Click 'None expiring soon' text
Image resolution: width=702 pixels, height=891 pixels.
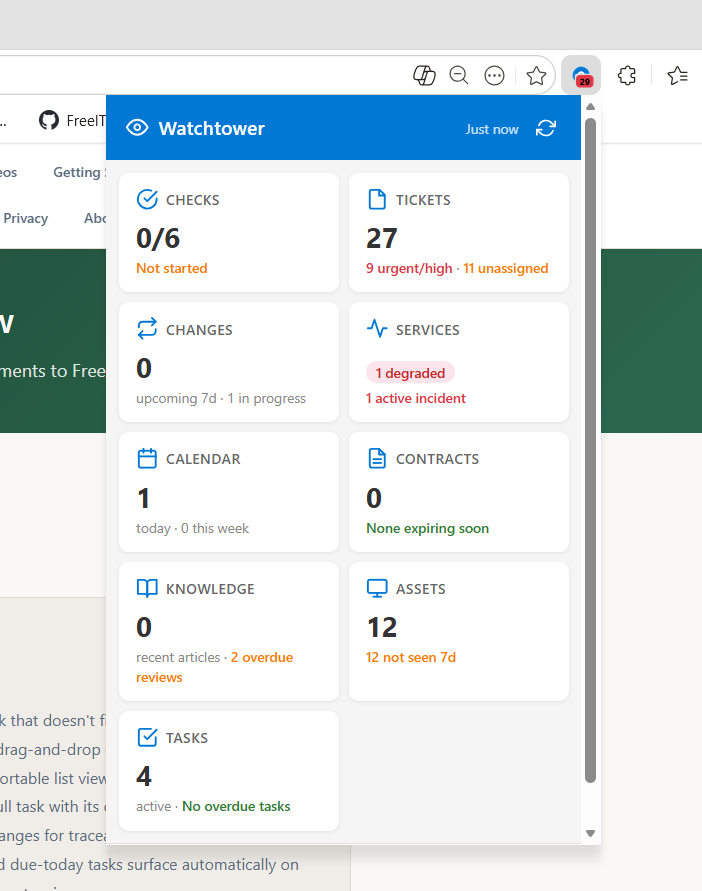[427, 528]
